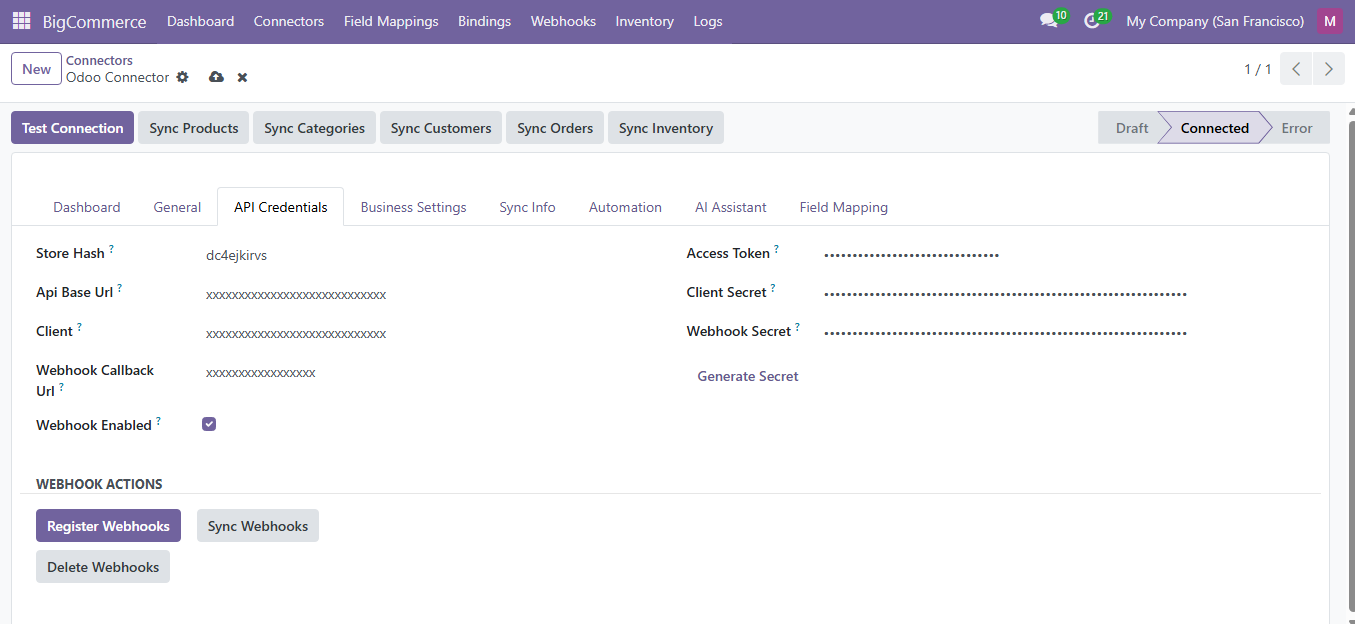Set status to Draft
The height and width of the screenshot is (624, 1355).
1131,128
